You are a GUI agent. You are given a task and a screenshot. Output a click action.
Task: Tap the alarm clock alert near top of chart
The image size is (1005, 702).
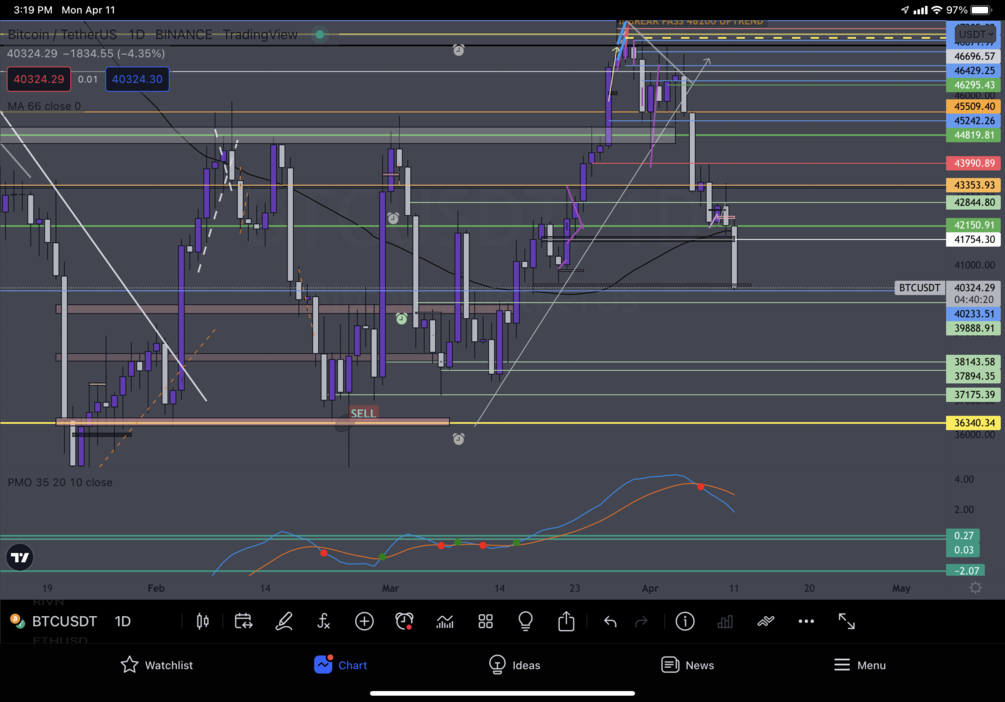(458, 50)
